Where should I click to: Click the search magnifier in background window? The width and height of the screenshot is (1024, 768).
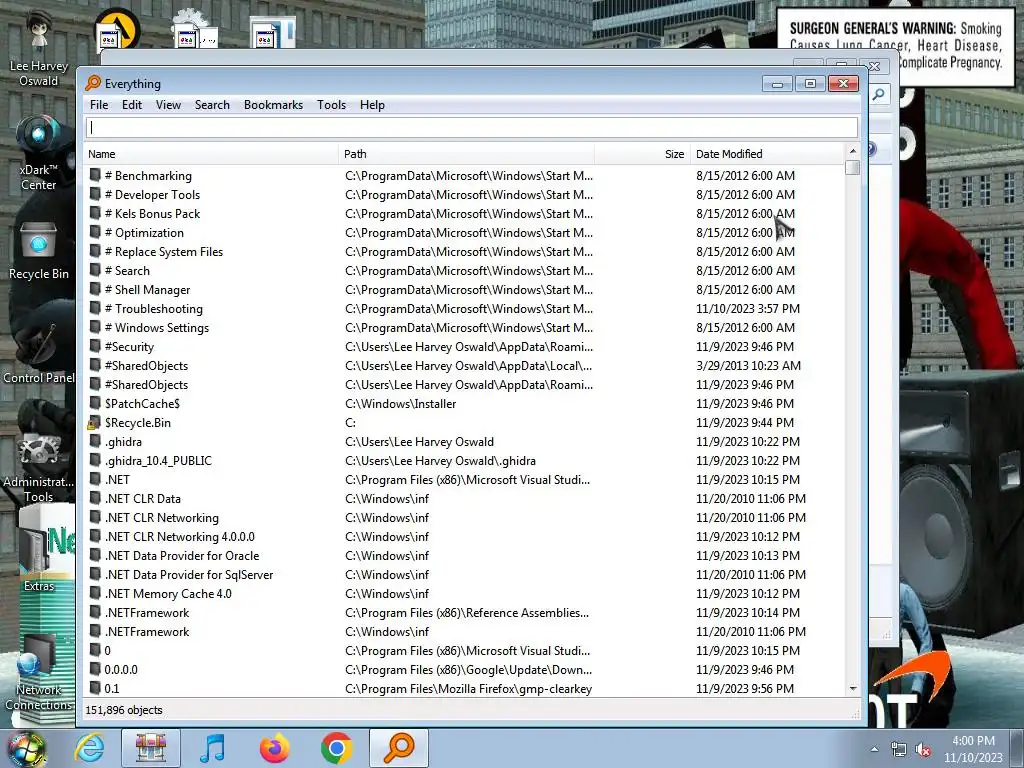(x=879, y=95)
